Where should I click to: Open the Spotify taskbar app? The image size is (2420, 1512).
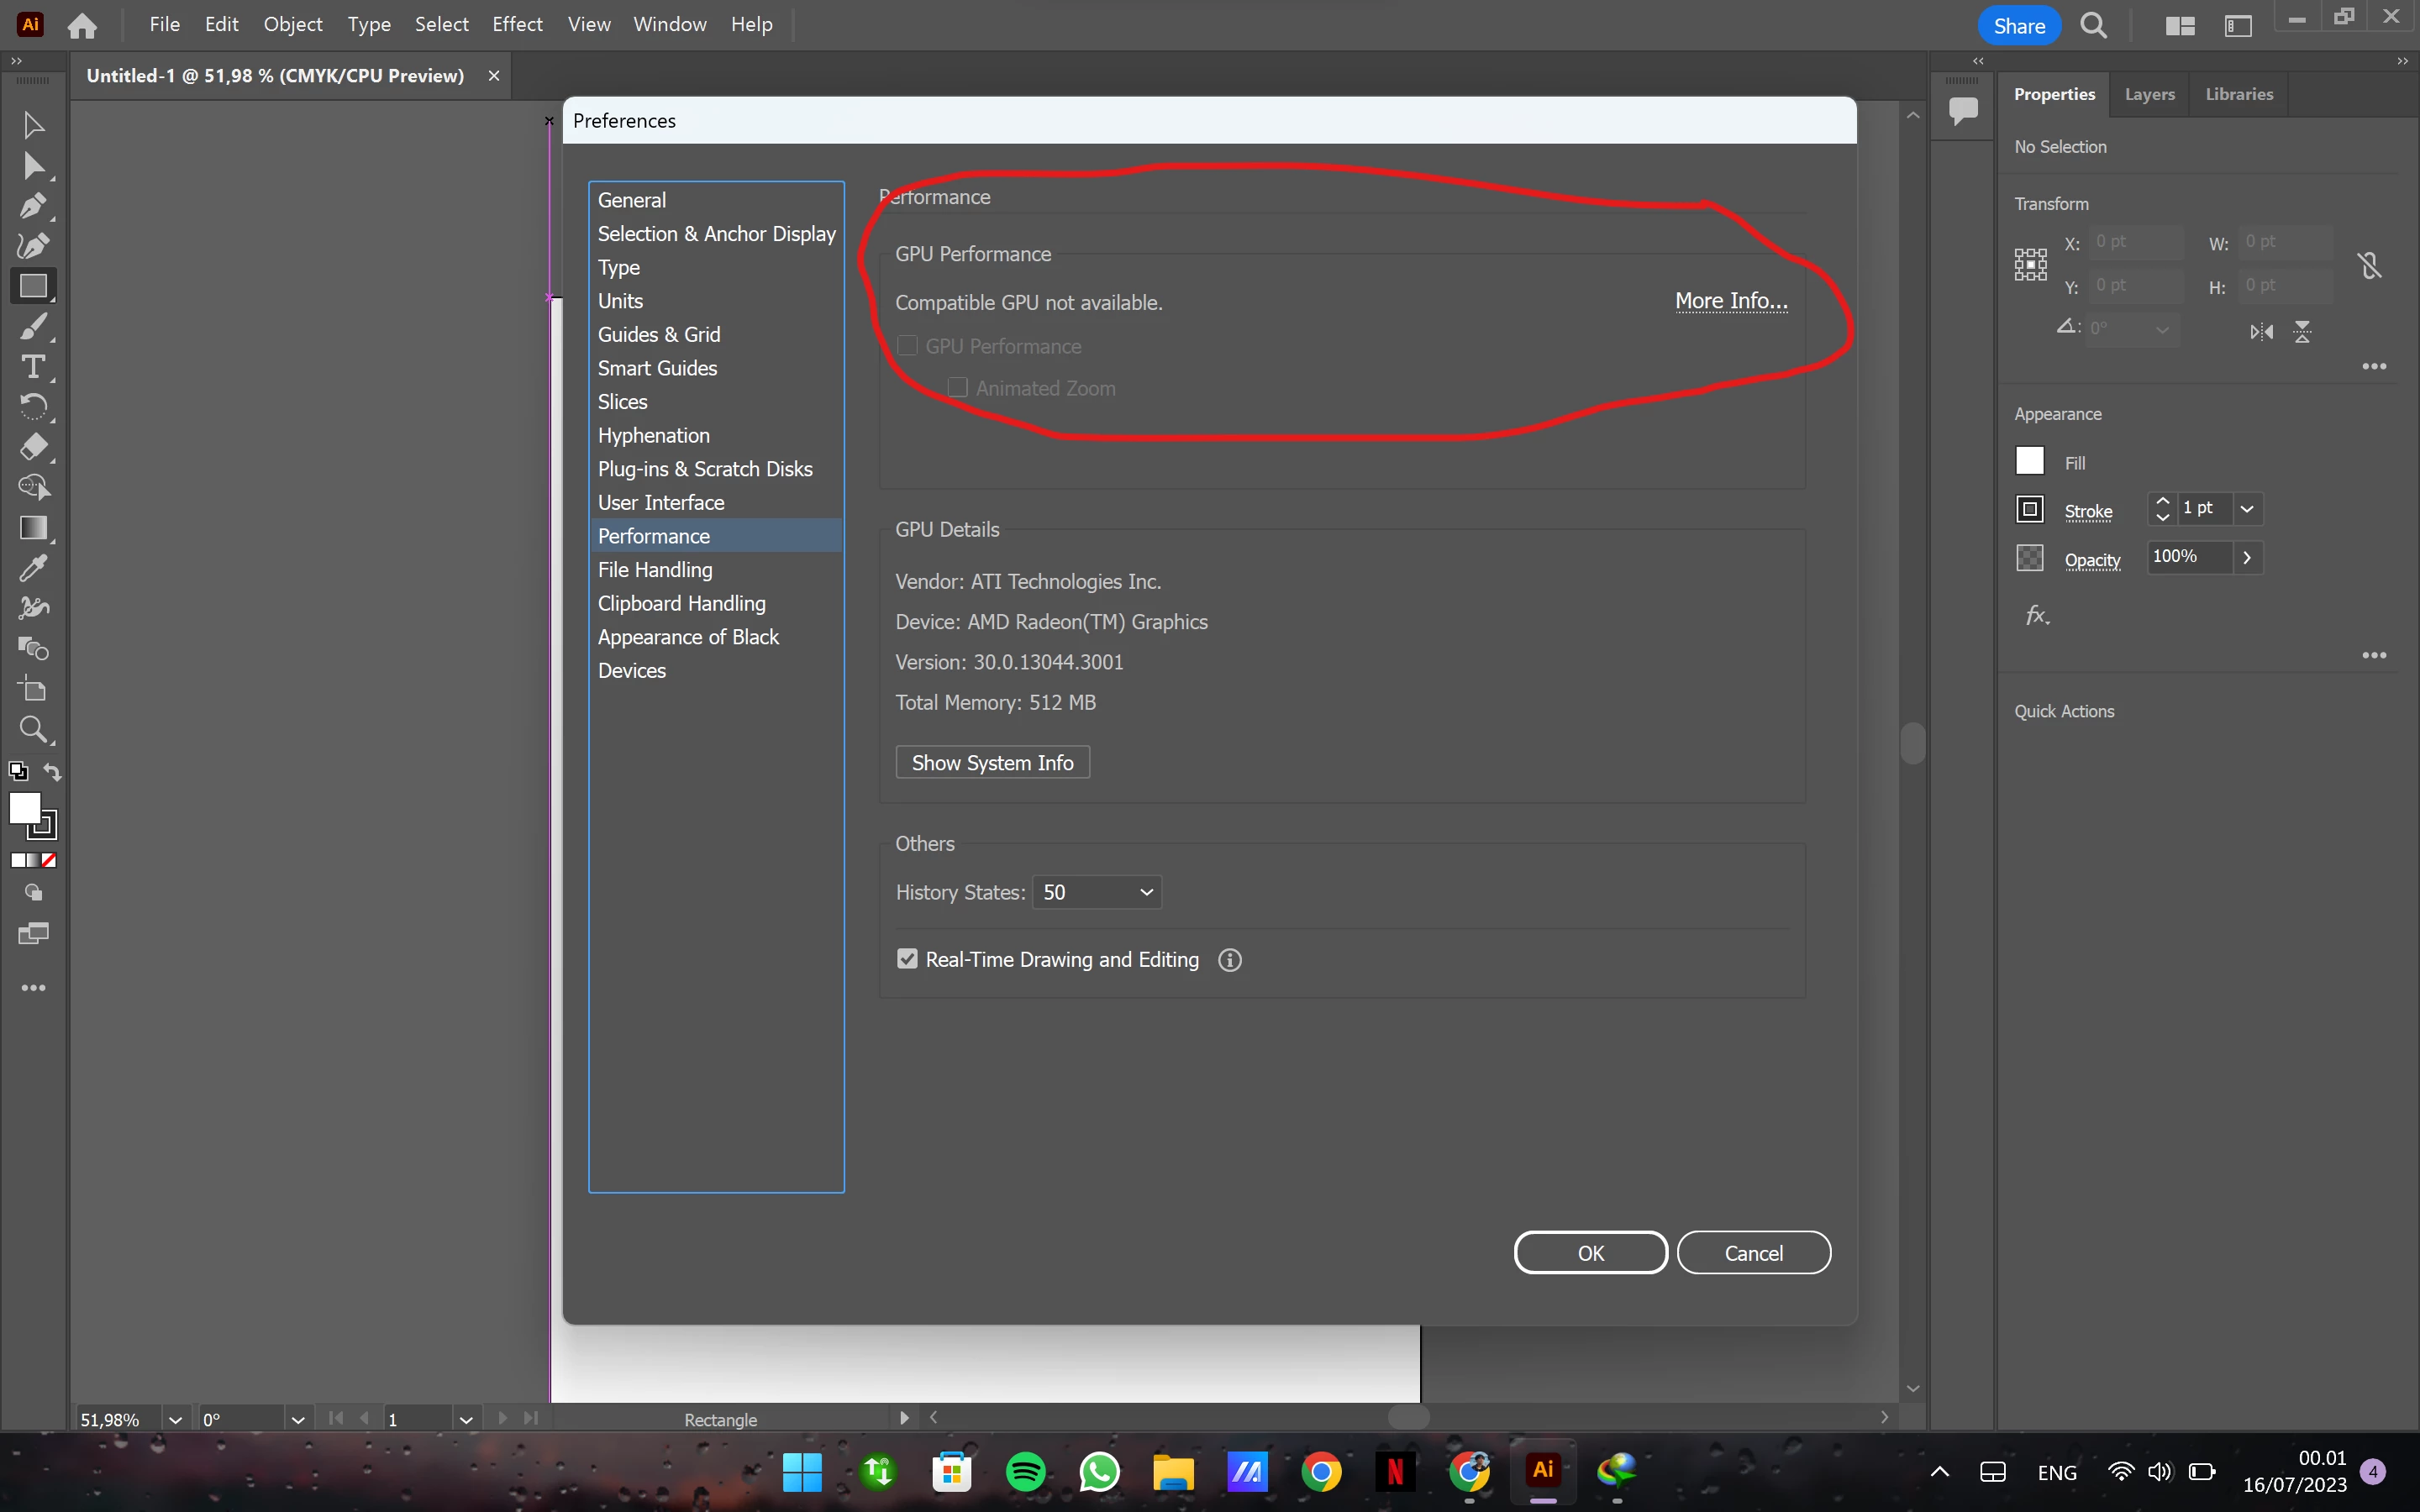(1025, 1471)
